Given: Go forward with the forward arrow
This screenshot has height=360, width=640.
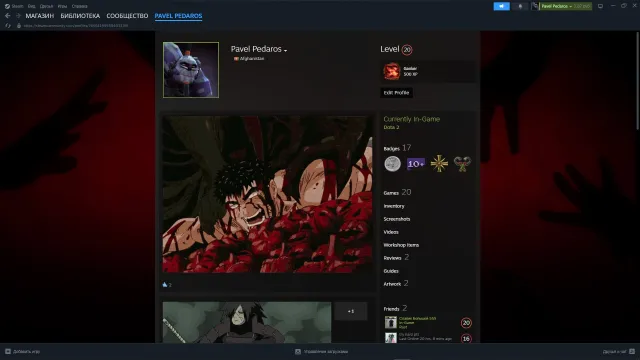Looking at the screenshot, I should coord(18,16).
